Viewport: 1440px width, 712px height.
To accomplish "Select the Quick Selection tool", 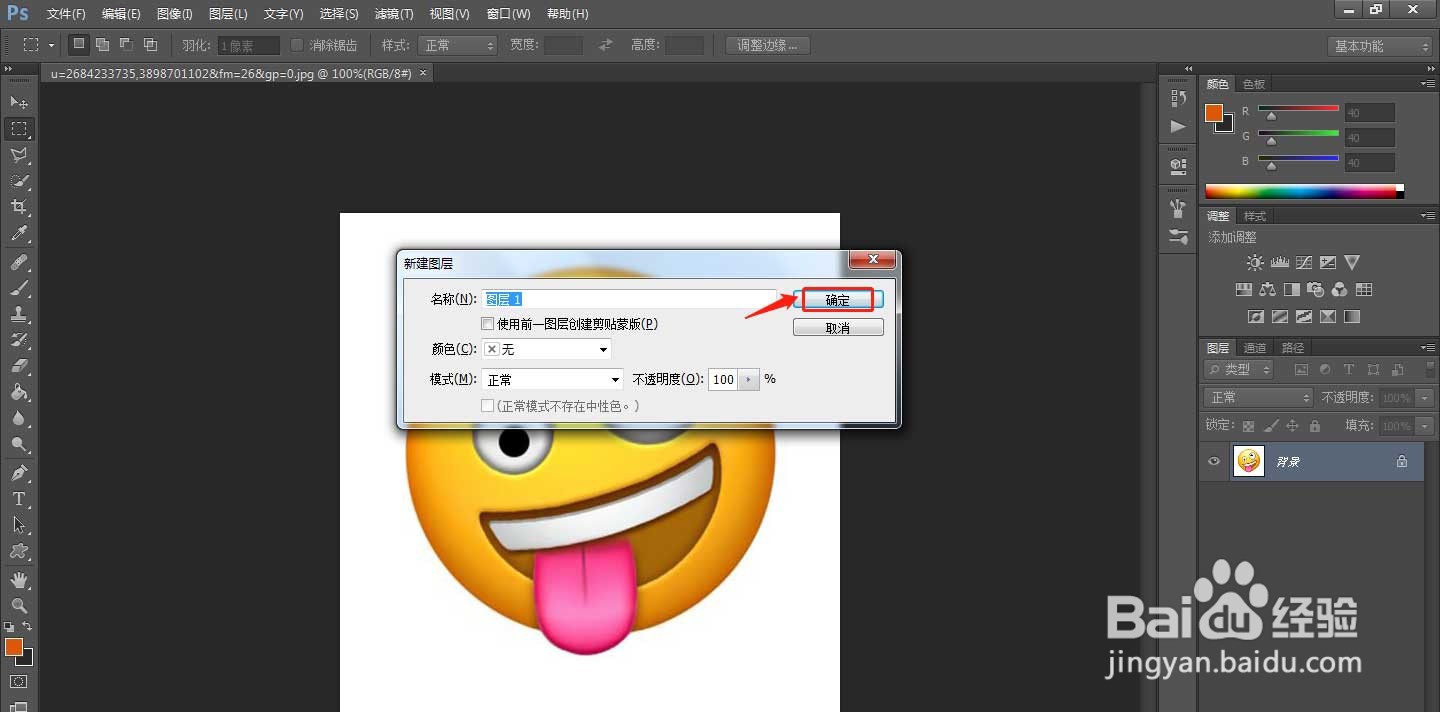I will [x=19, y=181].
